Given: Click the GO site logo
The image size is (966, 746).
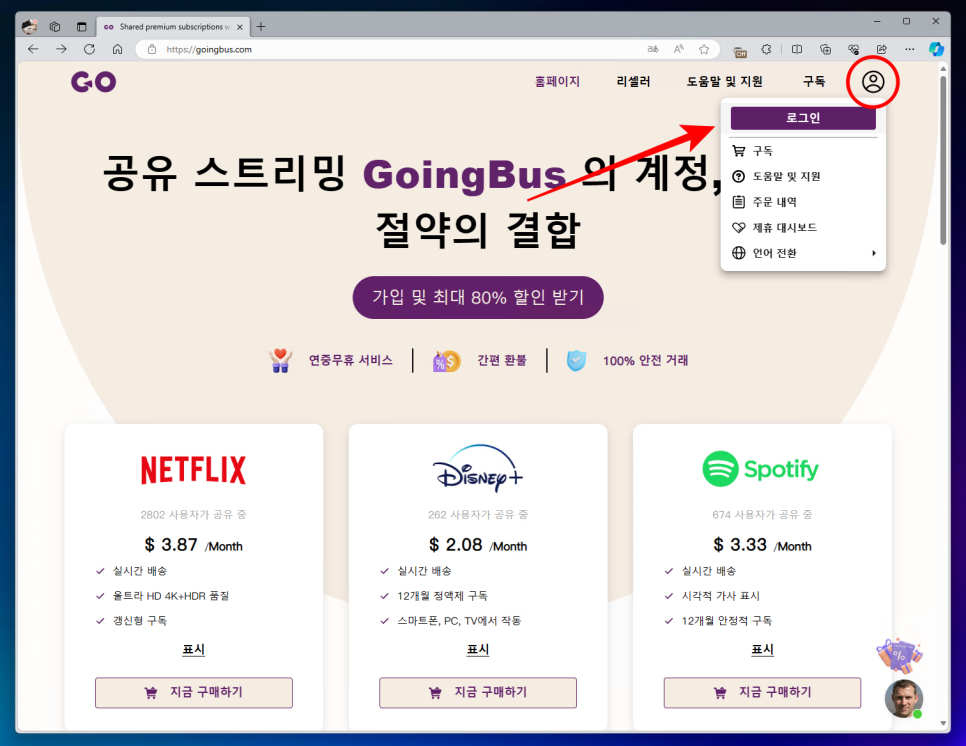Looking at the screenshot, I should [94, 81].
